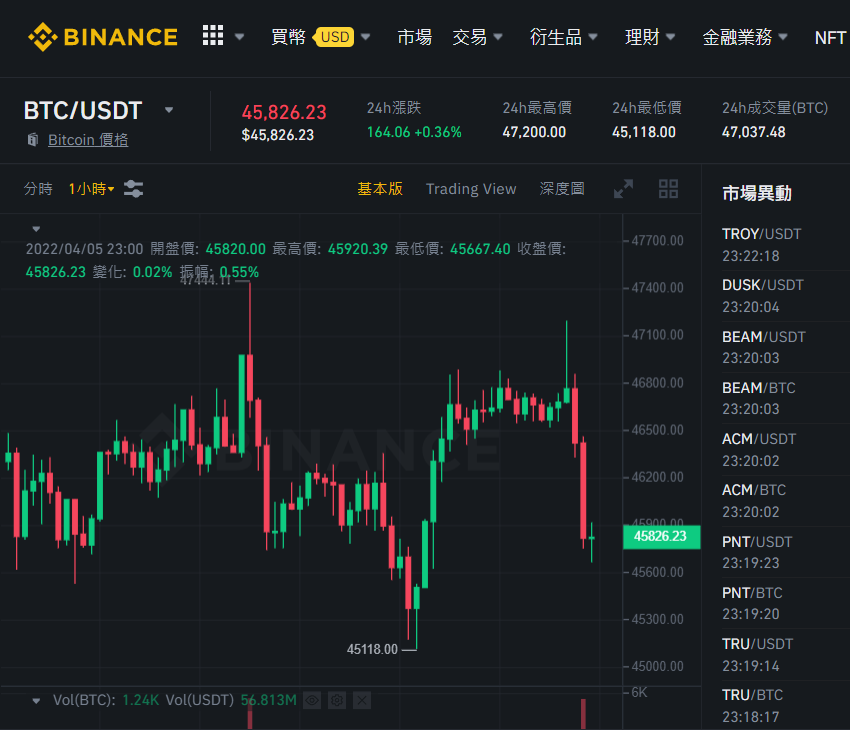Open the apps grid menu icon
This screenshot has width=850, height=730.
point(213,35)
